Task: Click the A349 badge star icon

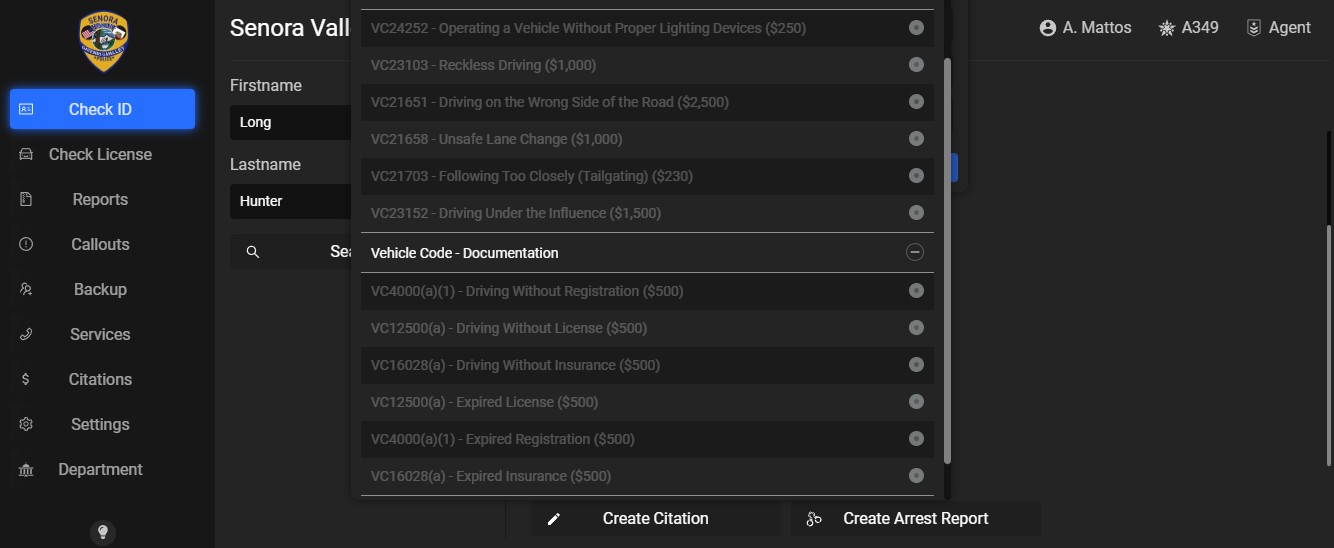Action: 1166,28
